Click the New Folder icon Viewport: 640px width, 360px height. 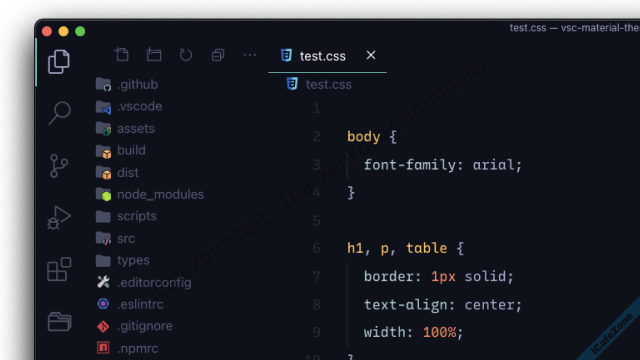[154, 55]
